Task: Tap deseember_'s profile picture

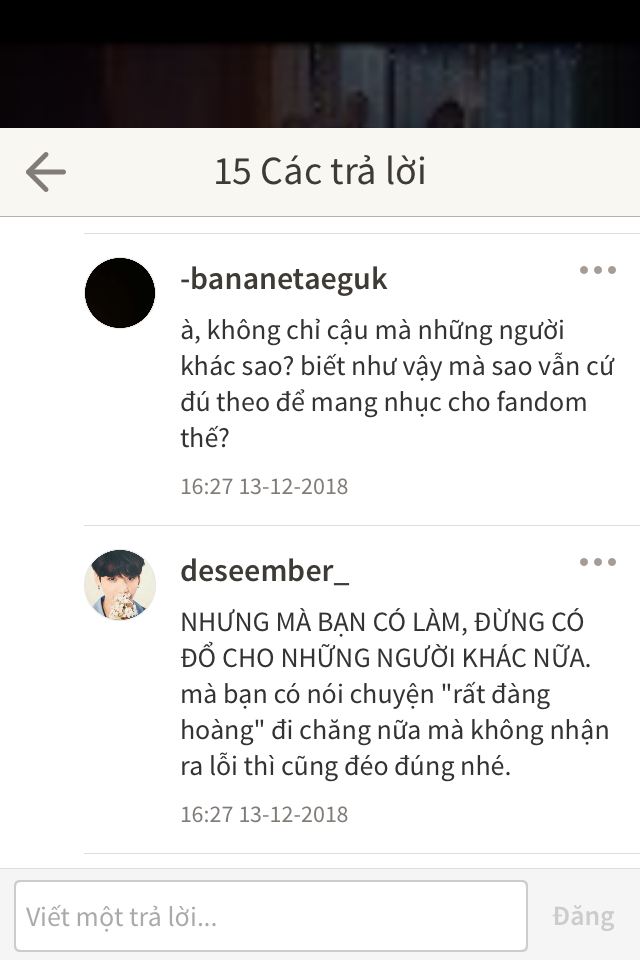Action: tap(120, 585)
